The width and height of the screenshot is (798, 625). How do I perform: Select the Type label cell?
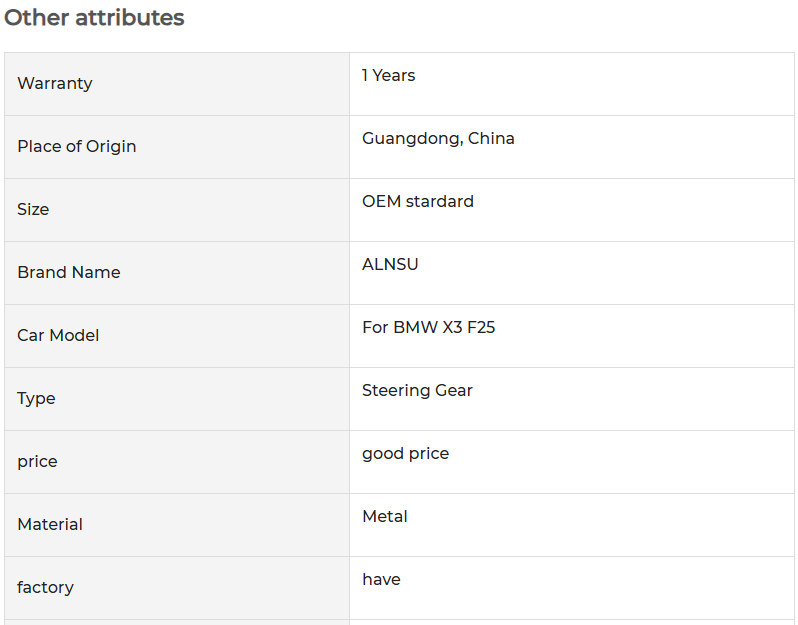(177, 399)
